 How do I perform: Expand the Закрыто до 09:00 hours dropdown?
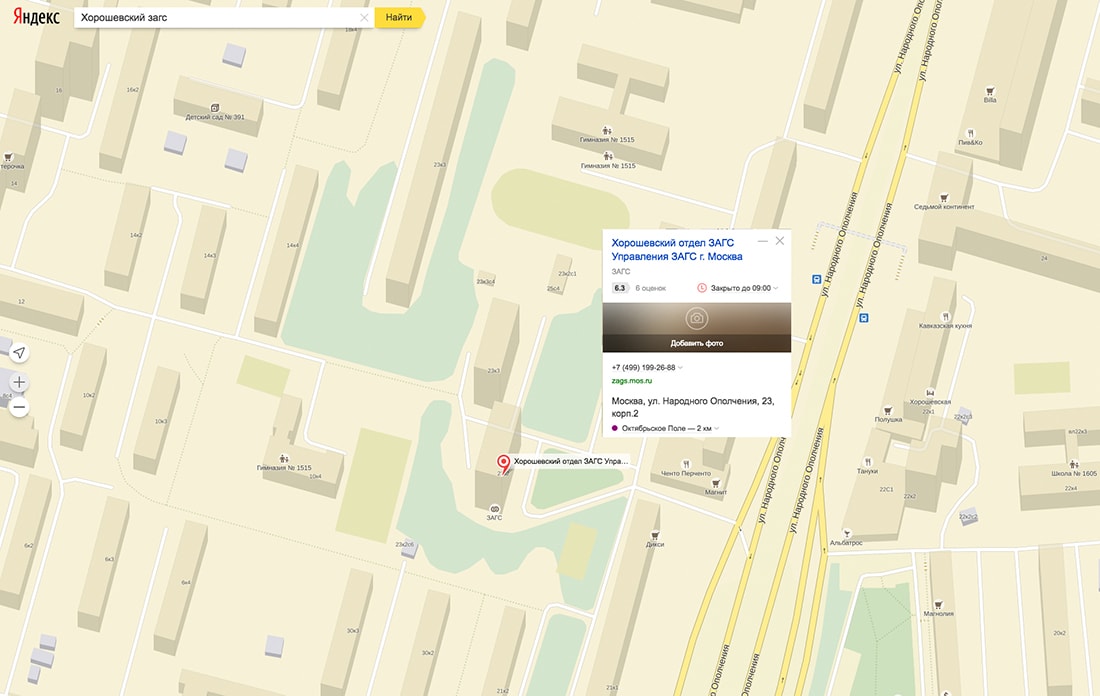[x=738, y=288]
